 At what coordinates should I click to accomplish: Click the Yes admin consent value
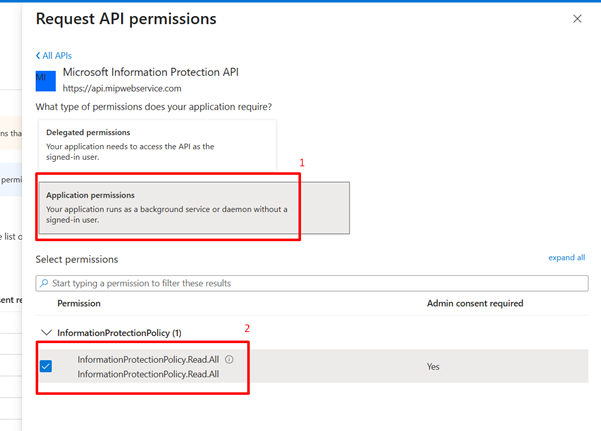433,367
